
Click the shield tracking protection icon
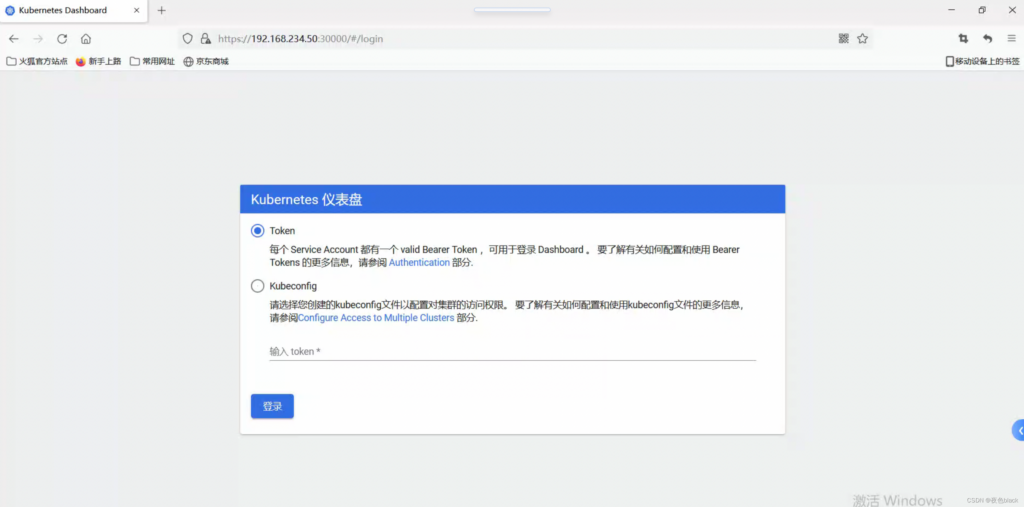point(188,39)
